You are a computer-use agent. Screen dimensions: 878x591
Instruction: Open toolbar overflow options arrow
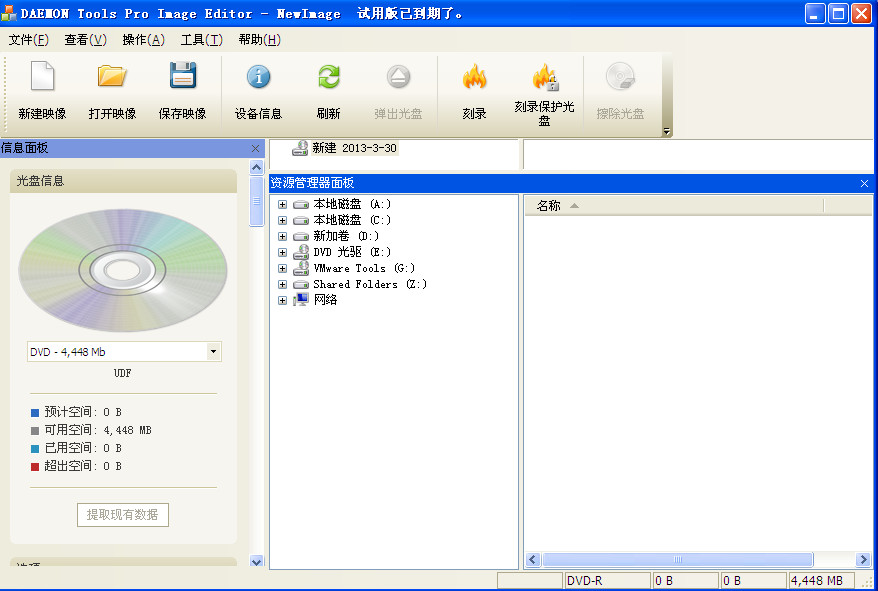[666, 131]
